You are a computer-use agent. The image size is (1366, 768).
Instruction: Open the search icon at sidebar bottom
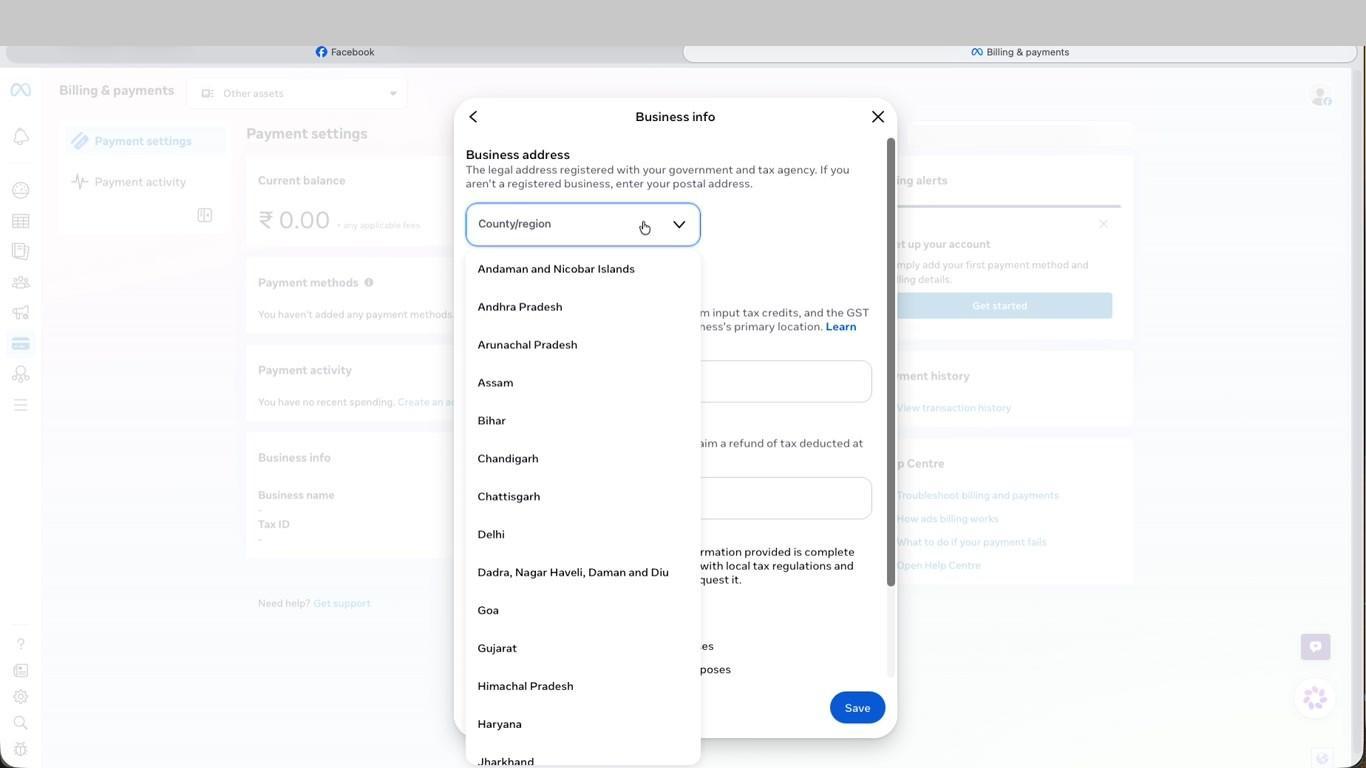click(x=20, y=723)
